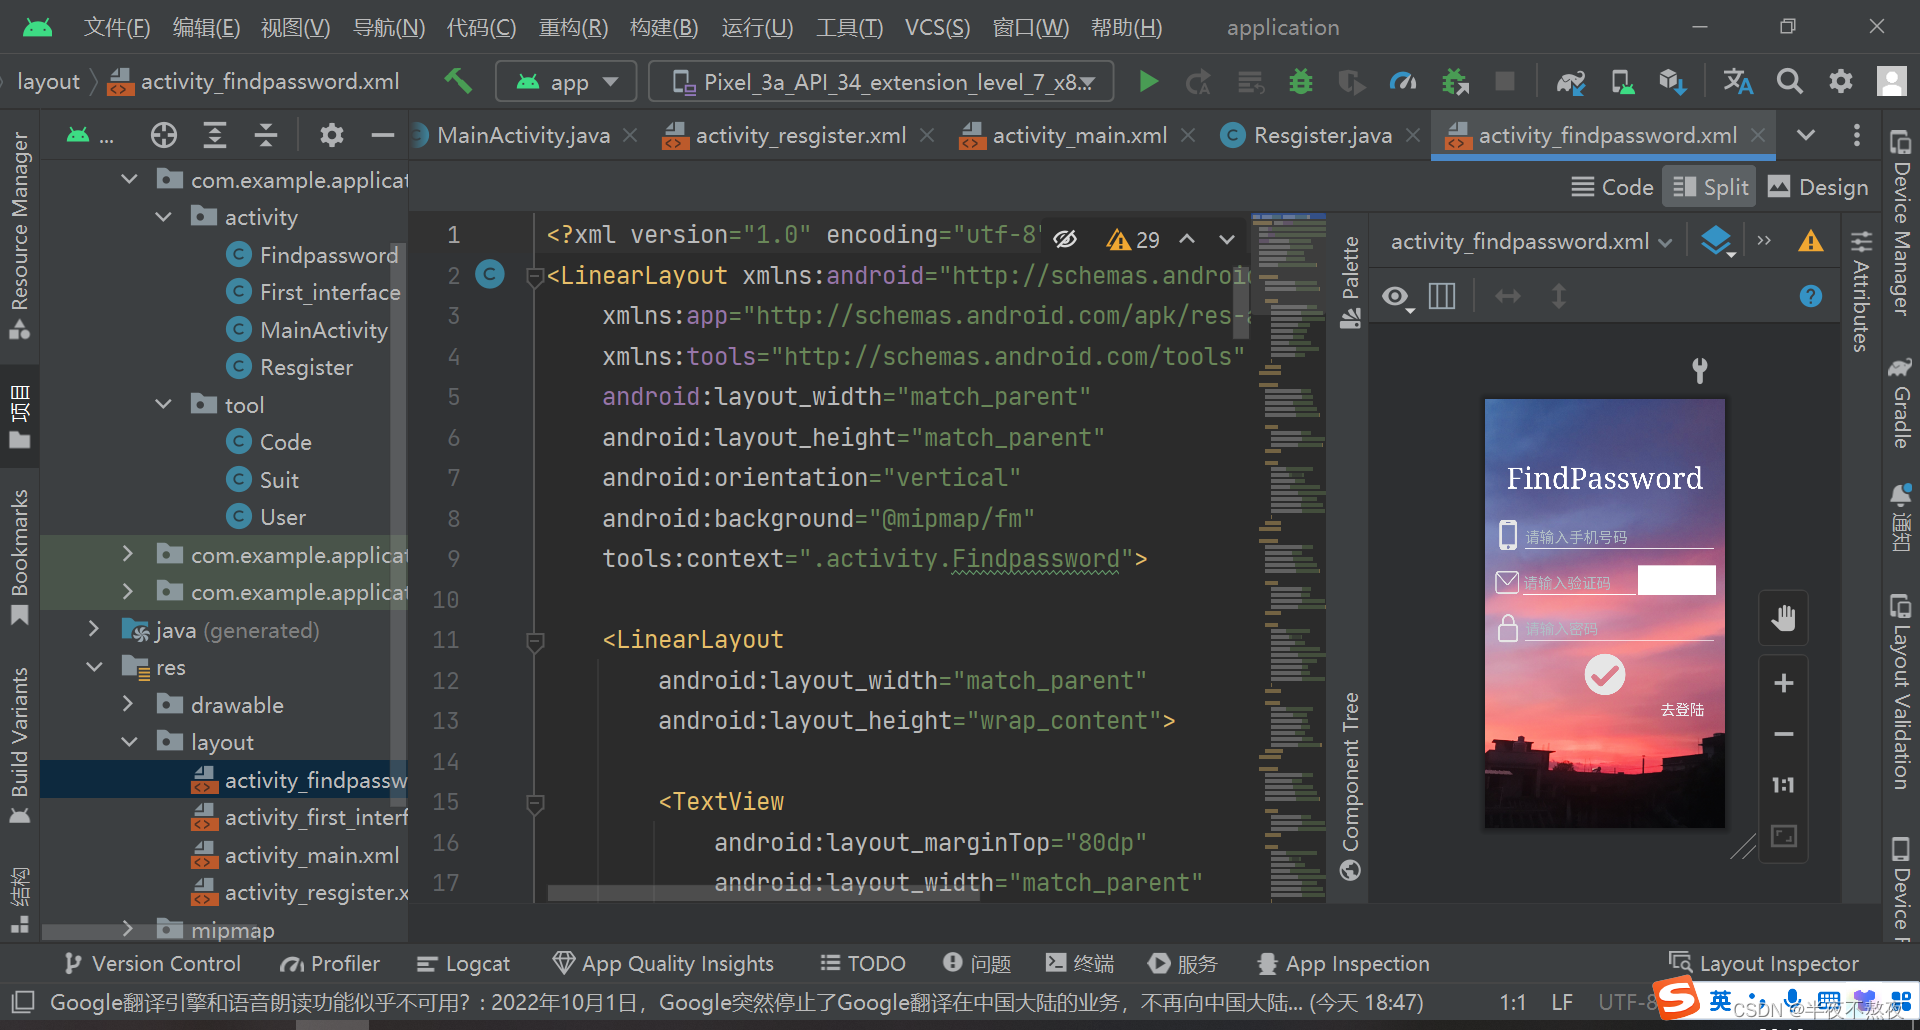Open the Logcat tool window

[463, 963]
